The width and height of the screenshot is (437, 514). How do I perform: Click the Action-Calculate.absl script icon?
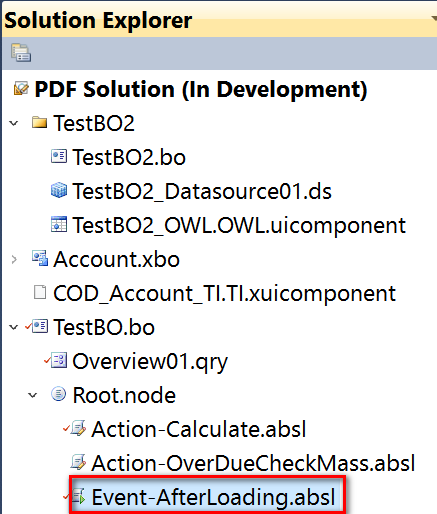tap(78, 428)
